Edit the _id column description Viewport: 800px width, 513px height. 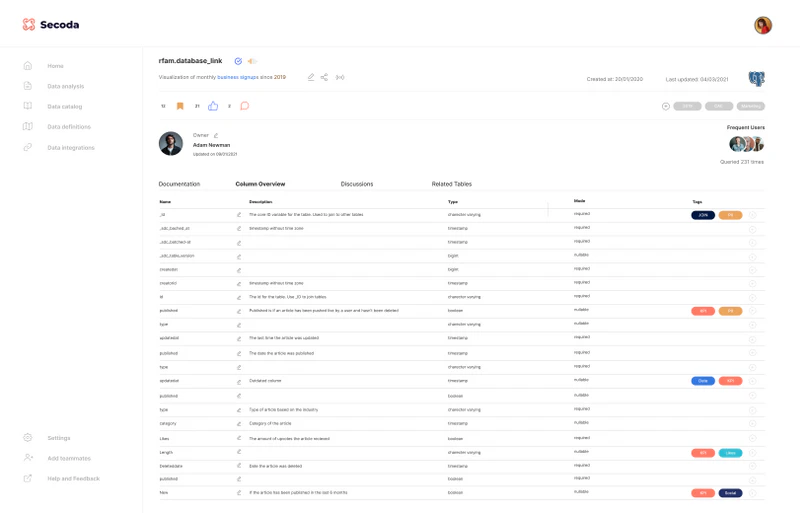239,215
